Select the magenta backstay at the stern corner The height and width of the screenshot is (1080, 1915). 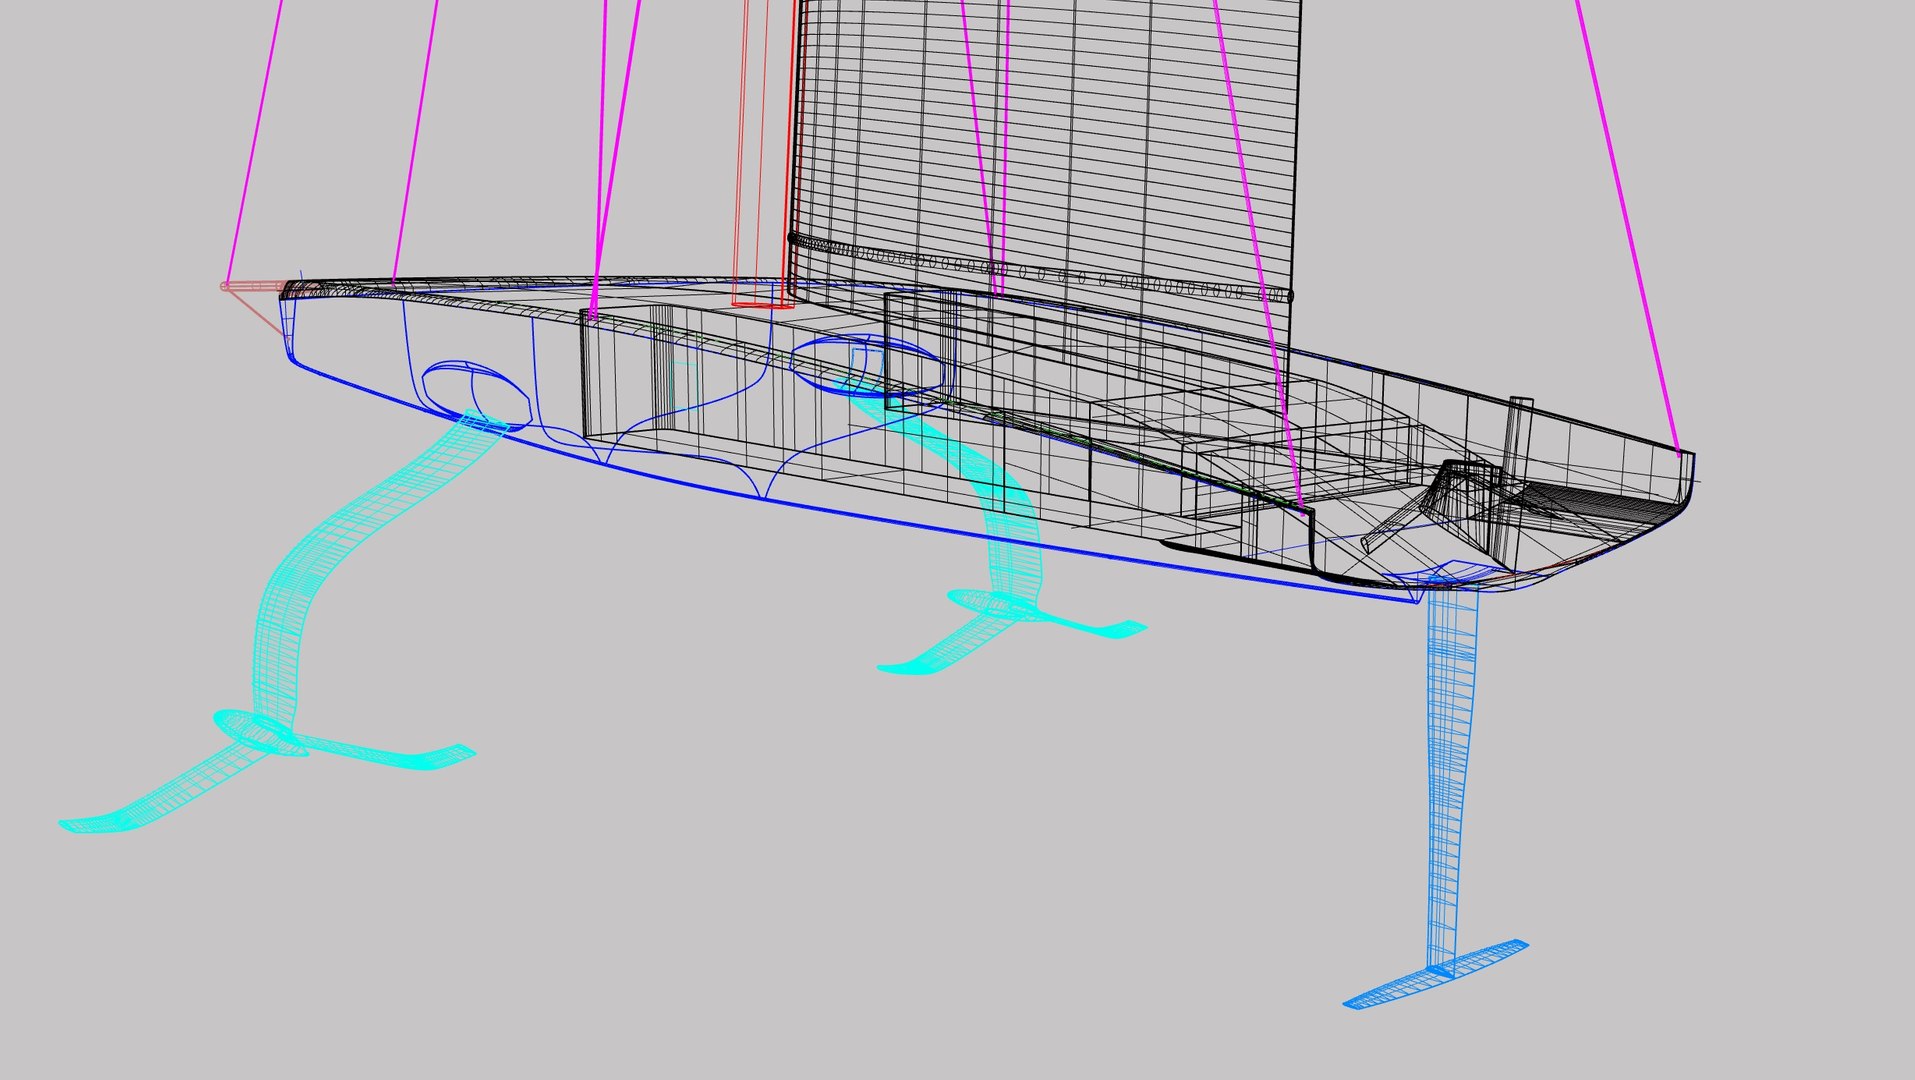[1628, 228]
